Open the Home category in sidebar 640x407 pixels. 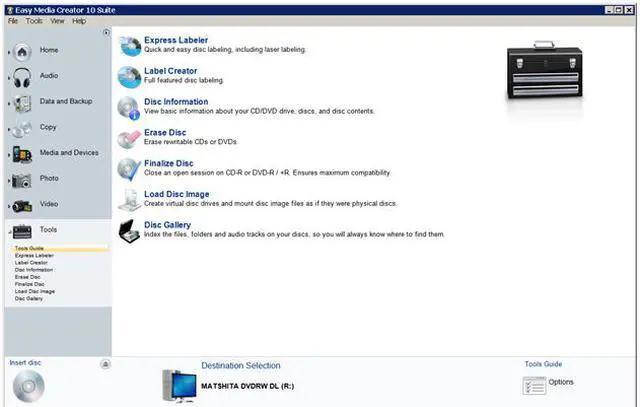click(x=49, y=50)
